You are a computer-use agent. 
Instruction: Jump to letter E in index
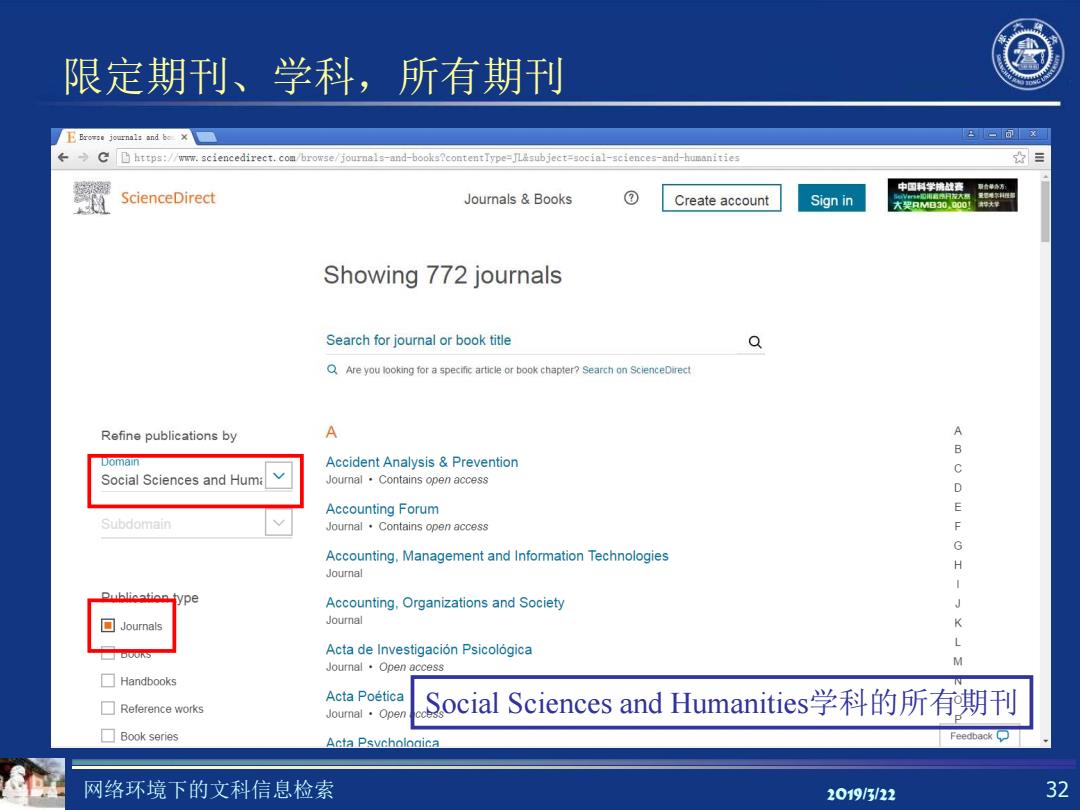(x=957, y=507)
